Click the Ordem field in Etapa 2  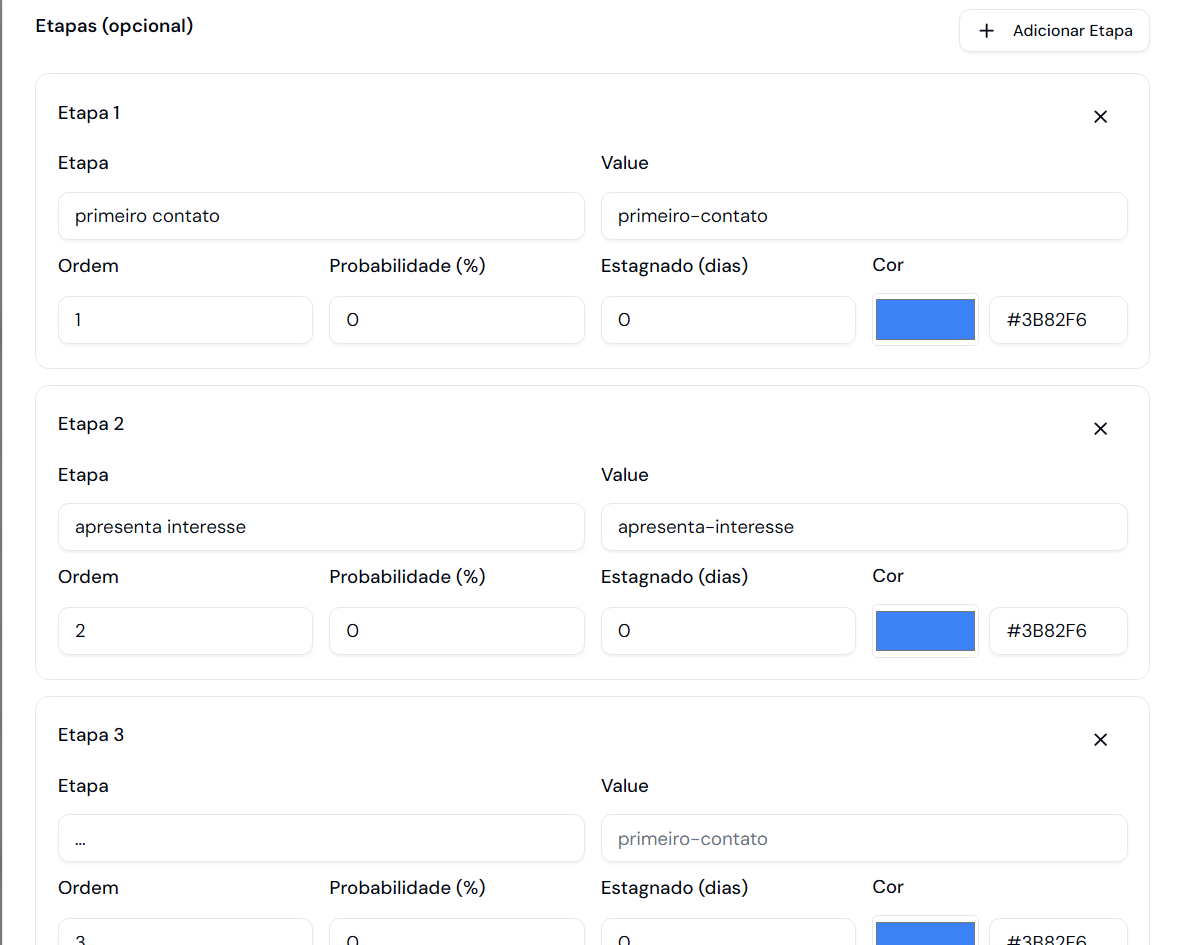[185, 631]
